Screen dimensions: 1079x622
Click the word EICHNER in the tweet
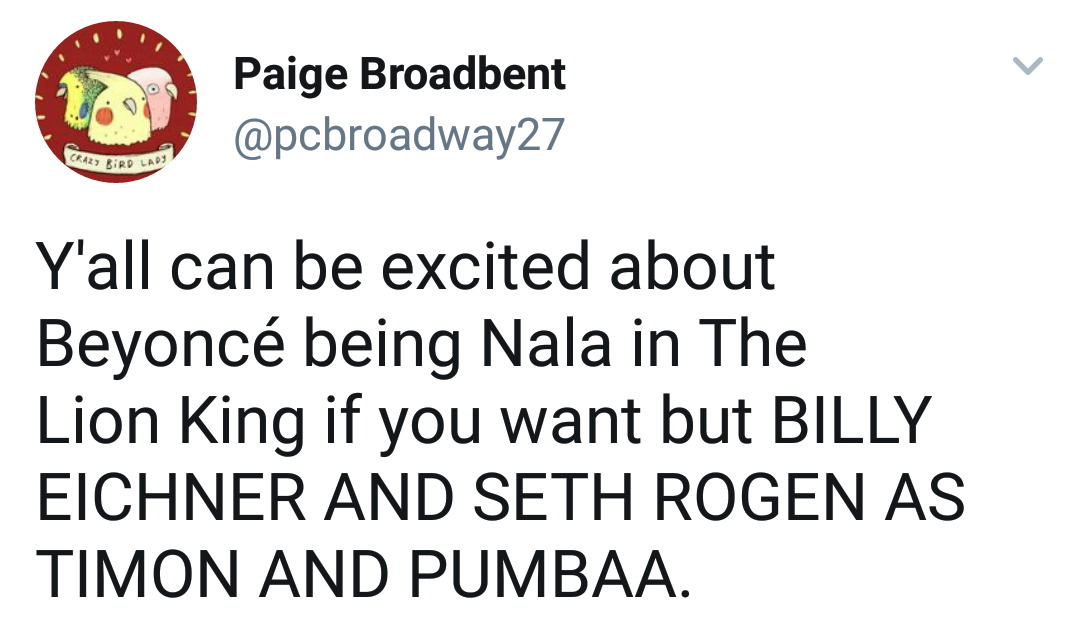coord(171,496)
